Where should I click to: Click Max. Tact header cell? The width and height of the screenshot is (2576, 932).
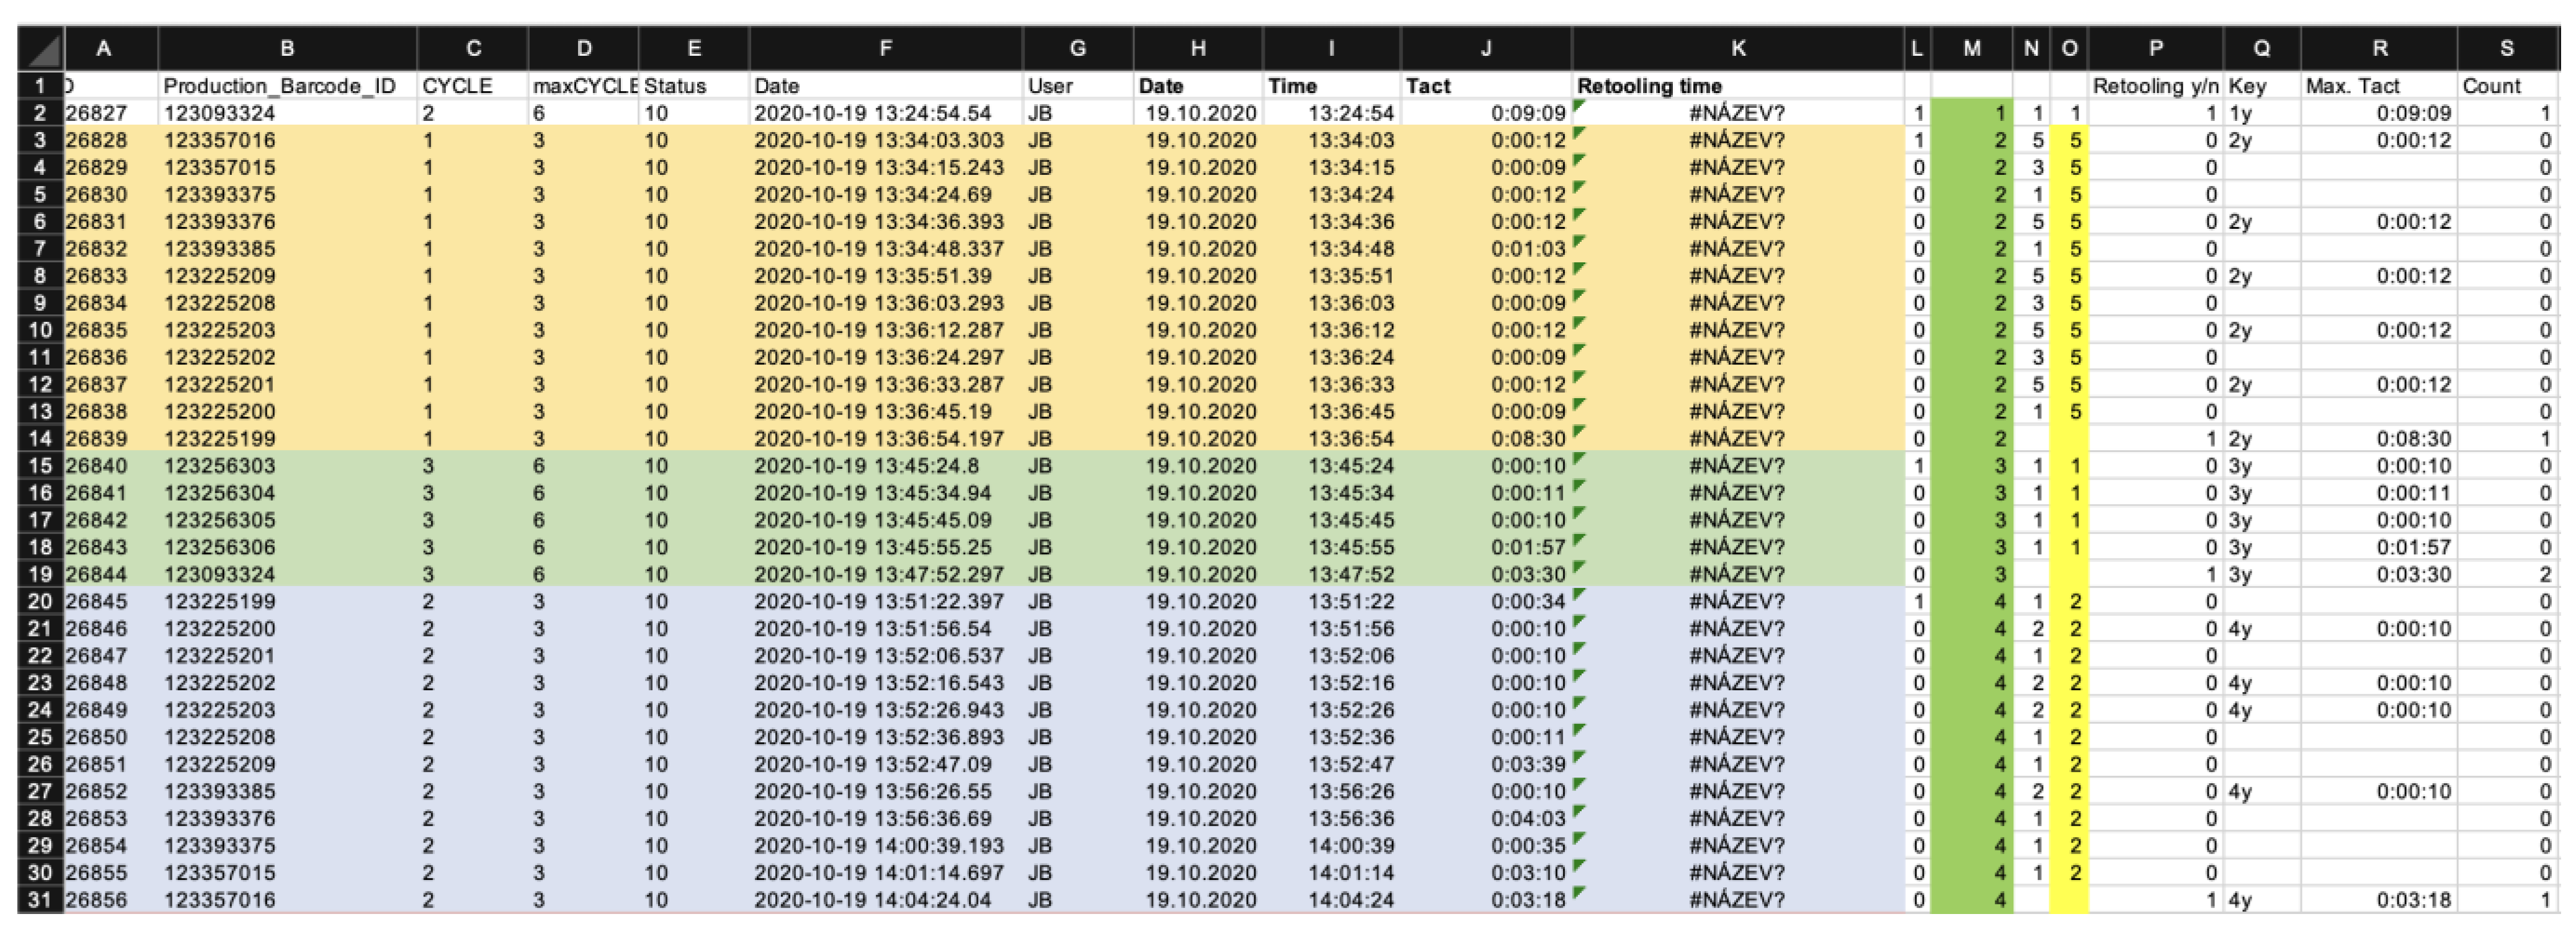2352,86
